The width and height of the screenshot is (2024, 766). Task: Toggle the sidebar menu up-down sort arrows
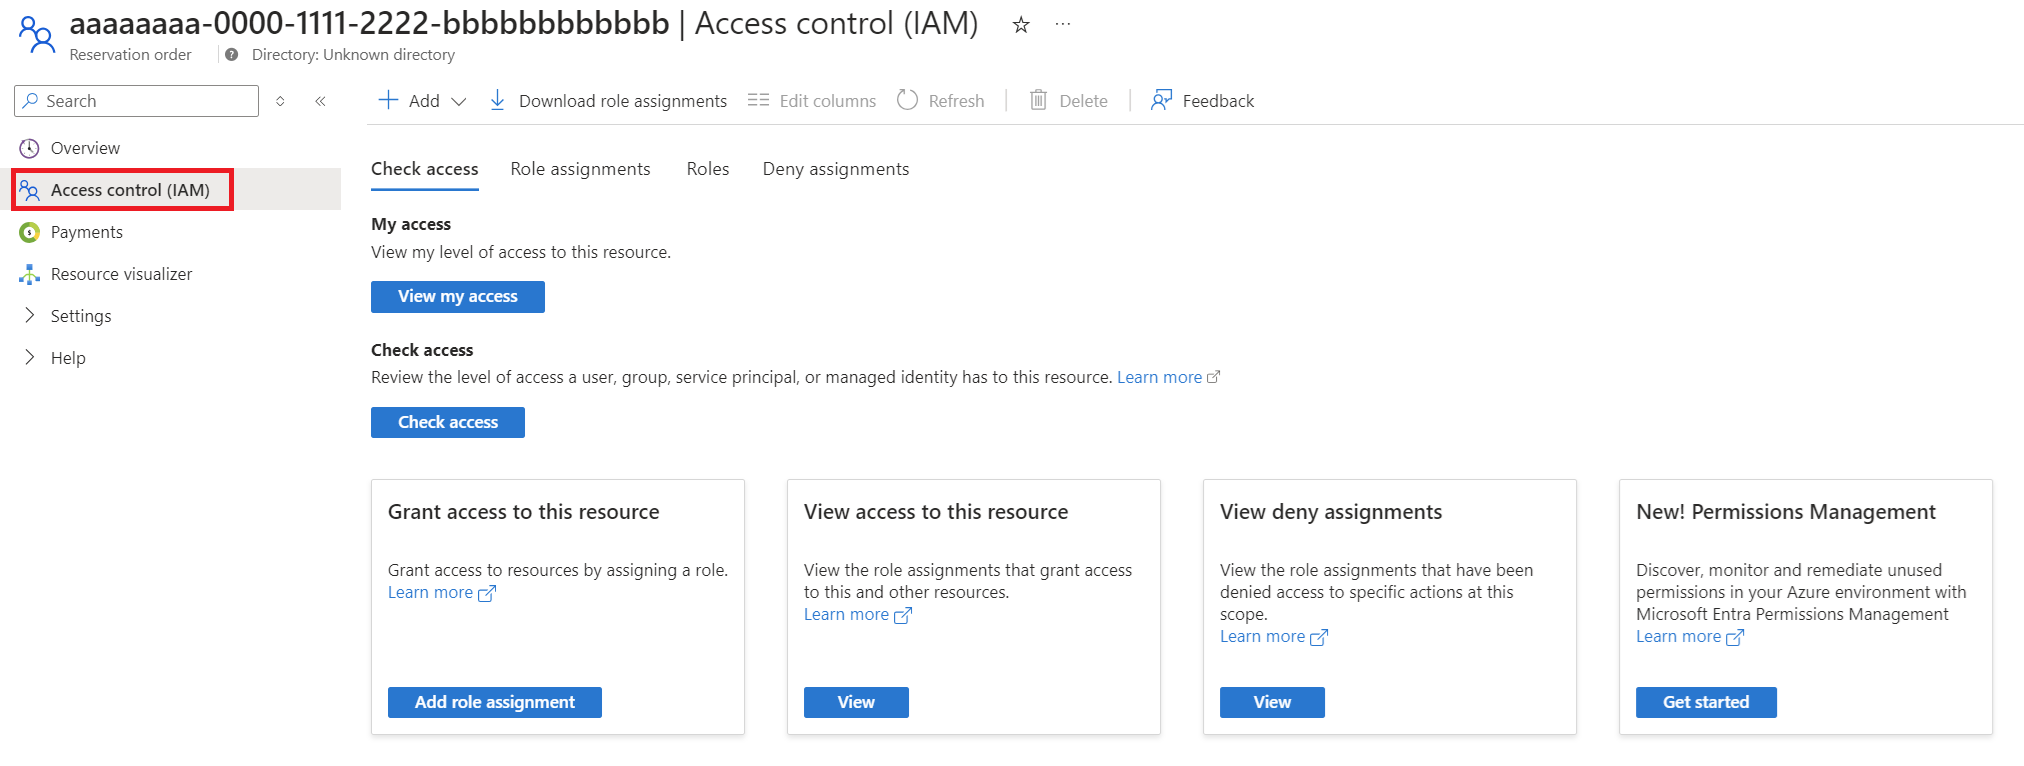(x=280, y=101)
